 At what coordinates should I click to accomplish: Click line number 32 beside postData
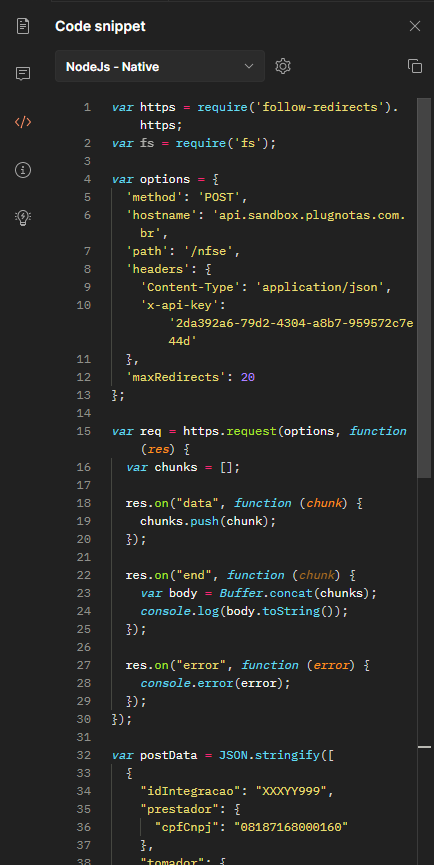click(84, 755)
